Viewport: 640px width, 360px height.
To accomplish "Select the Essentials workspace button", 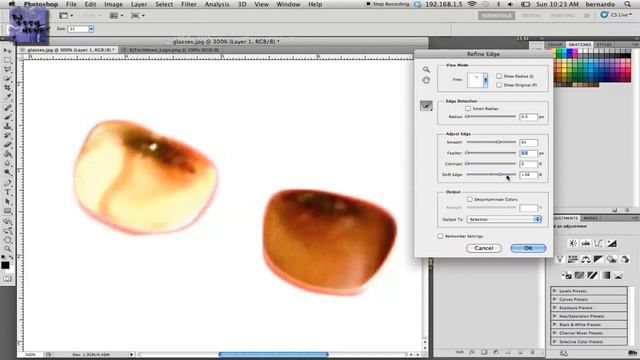I will (496, 15).
